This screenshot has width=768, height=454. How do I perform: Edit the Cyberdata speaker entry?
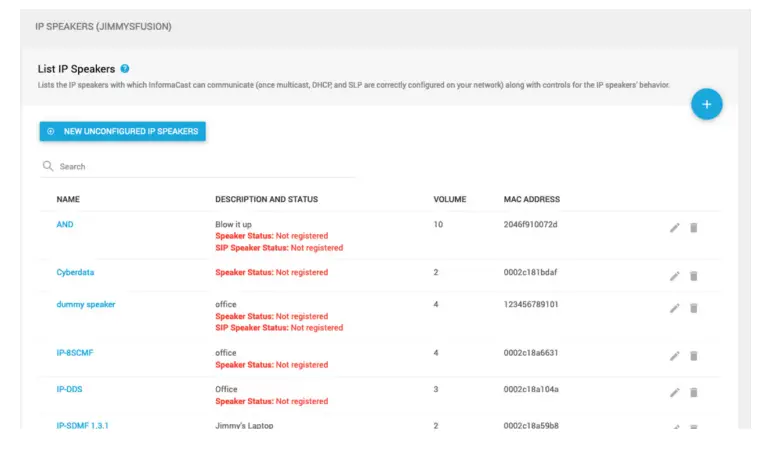674,276
